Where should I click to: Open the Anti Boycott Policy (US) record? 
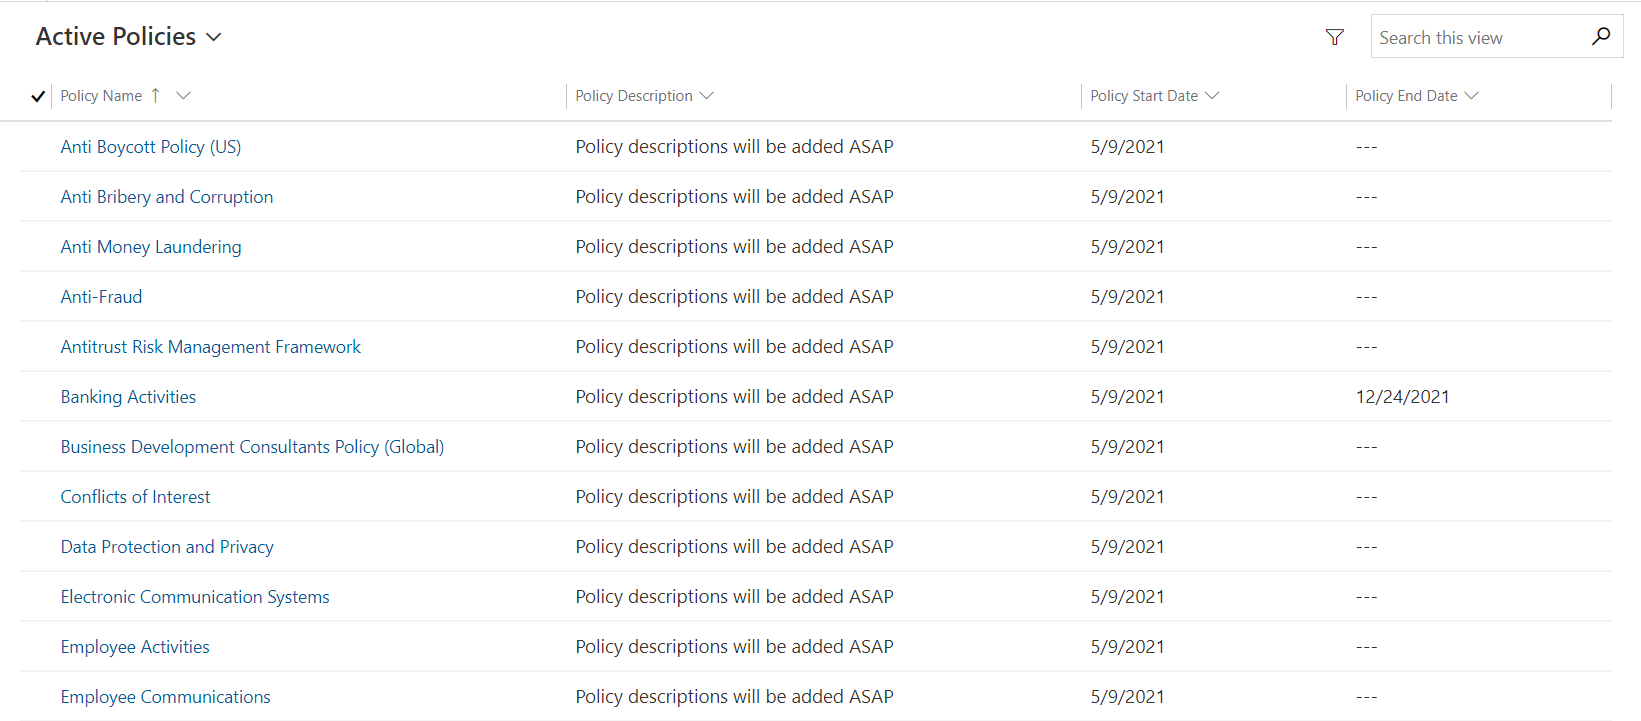pos(151,147)
